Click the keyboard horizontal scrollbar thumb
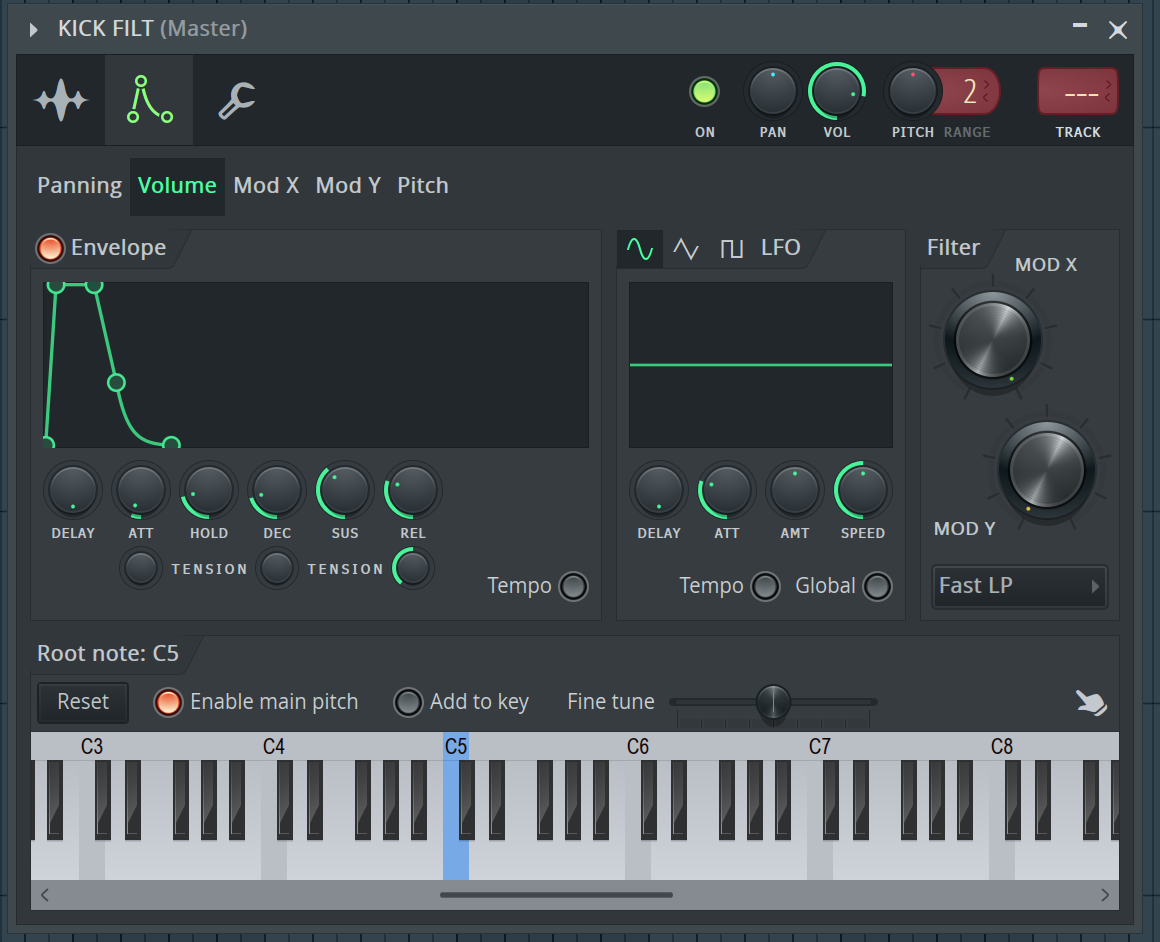Image resolution: width=1160 pixels, height=942 pixels. (556, 895)
